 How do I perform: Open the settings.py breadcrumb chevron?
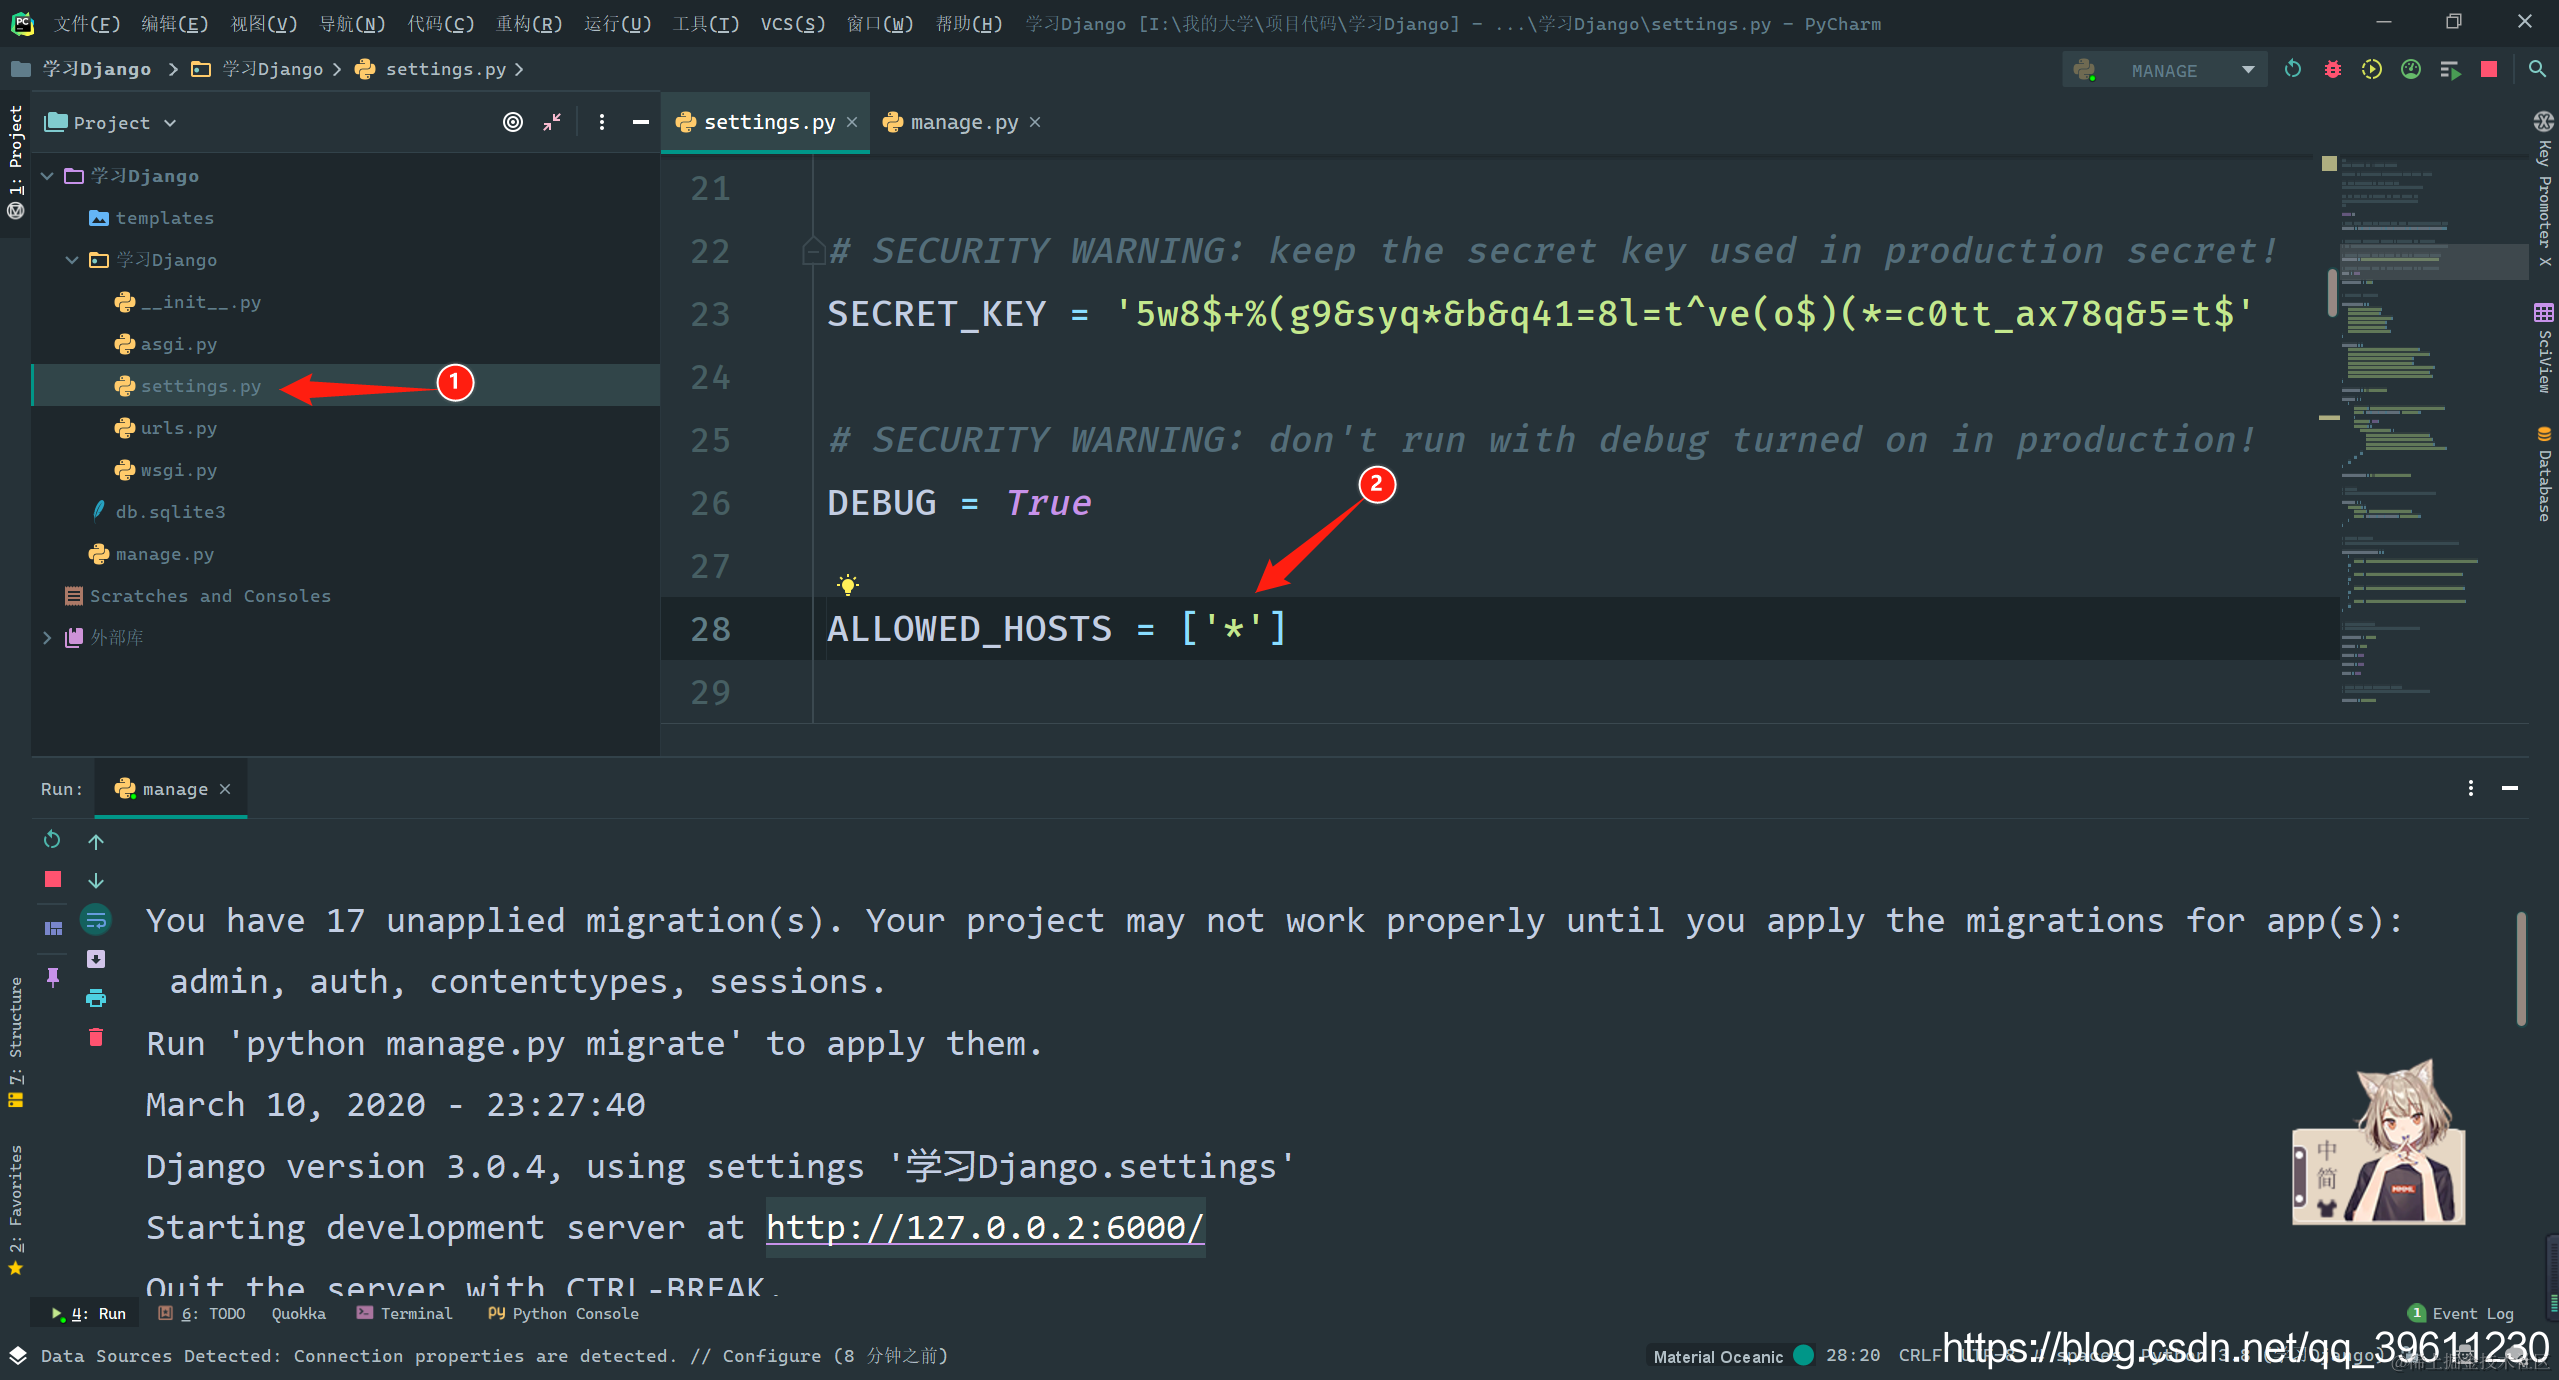tap(519, 69)
